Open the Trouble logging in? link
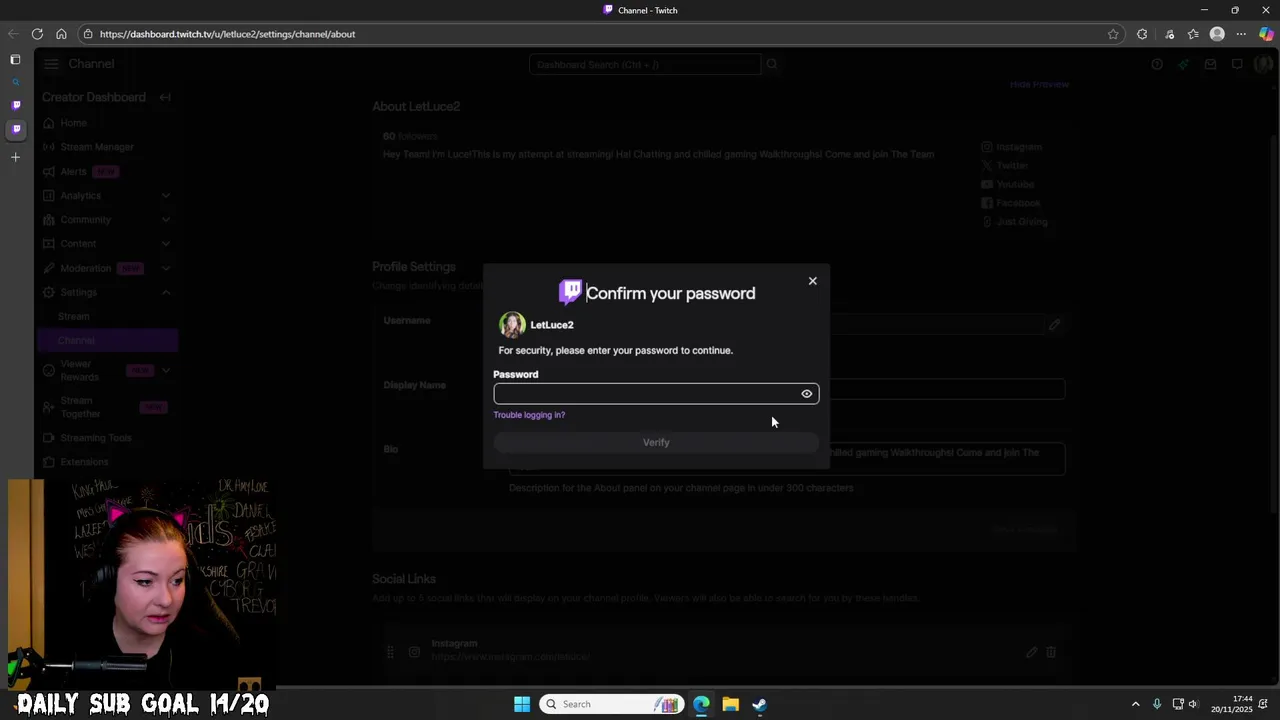1280x720 pixels. tap(529, 415)
